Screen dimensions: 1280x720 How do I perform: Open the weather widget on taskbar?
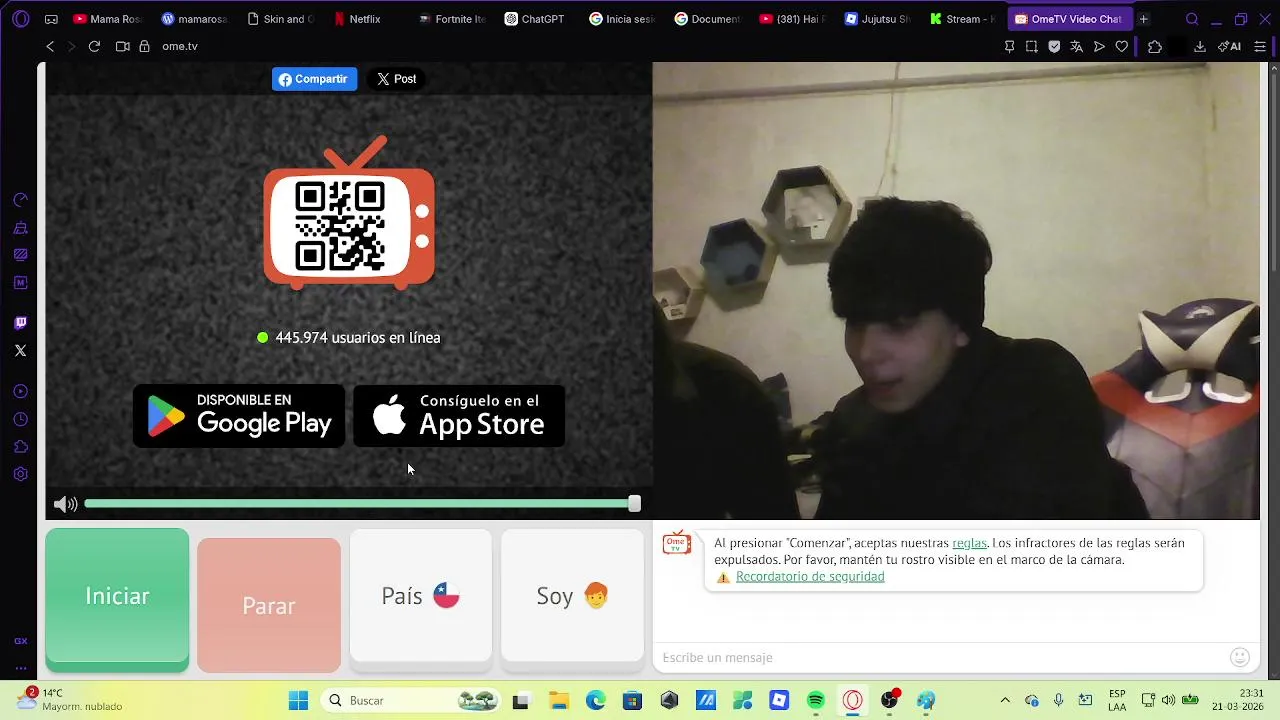[72, 700]
